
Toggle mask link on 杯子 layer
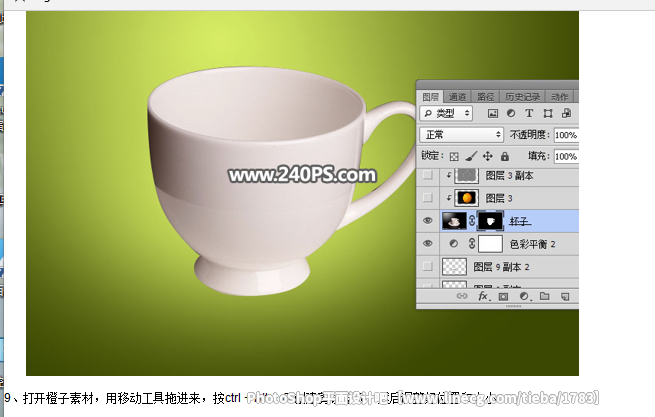(x=472, y=221)
